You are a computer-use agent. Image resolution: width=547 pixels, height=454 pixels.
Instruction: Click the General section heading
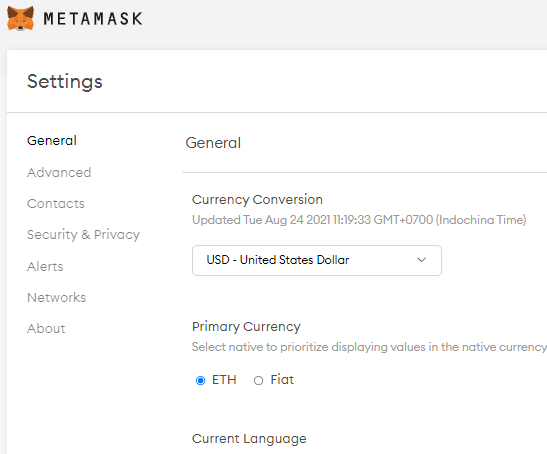pos(213,143)
